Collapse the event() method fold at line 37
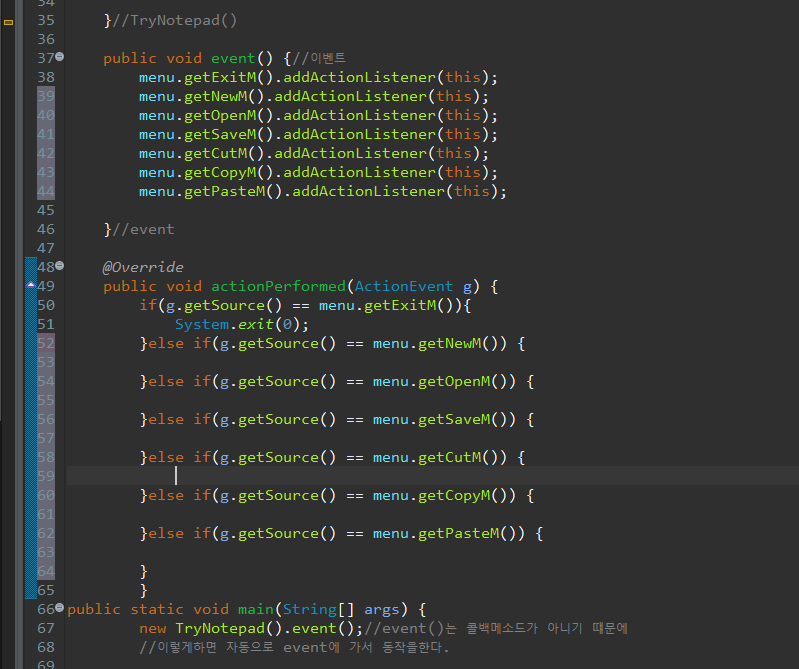This screenshot has height=669, width=799. point(60,57)
